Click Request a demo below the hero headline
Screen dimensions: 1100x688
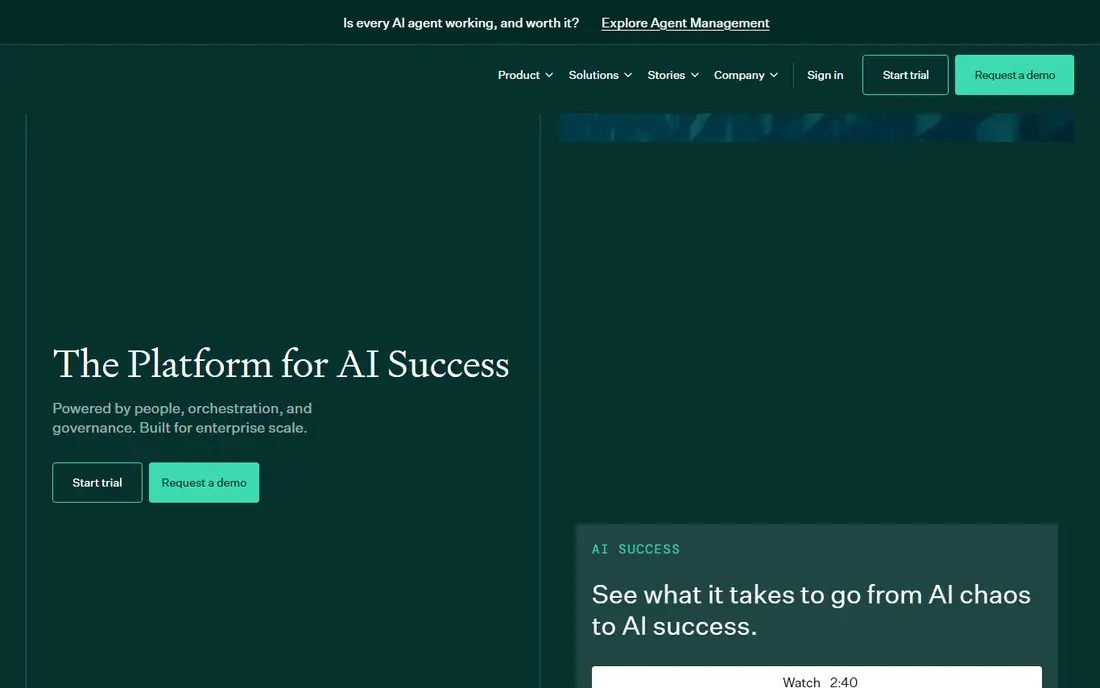203,483
